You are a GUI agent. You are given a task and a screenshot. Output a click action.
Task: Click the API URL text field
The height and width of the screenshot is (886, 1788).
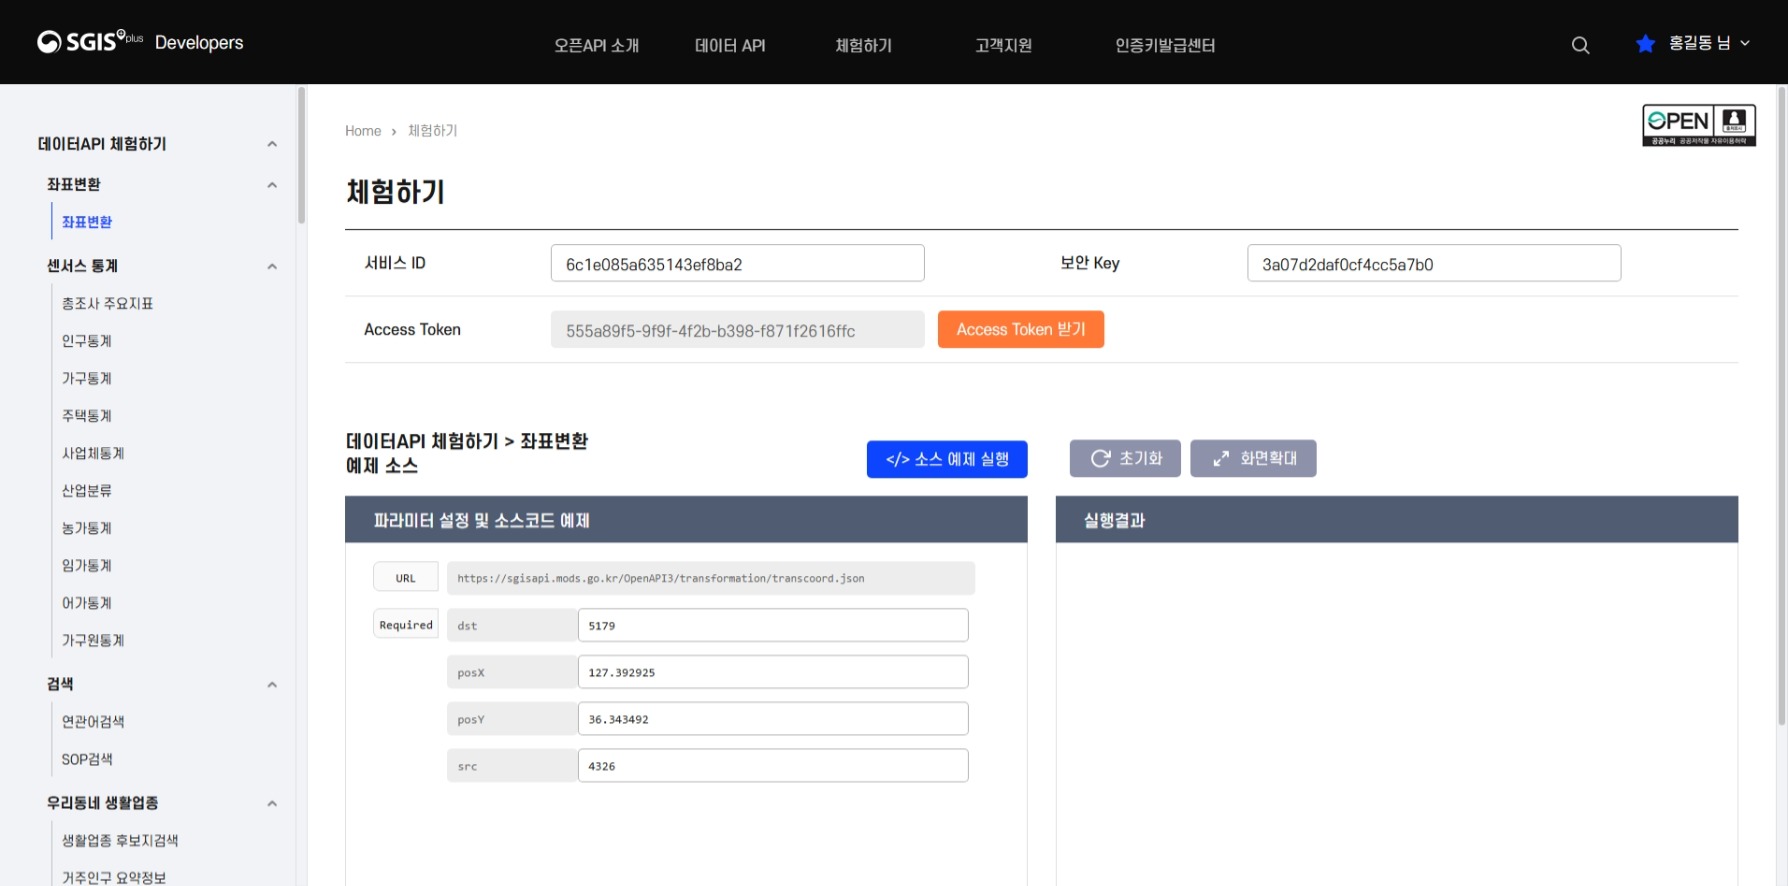(711, 578)
